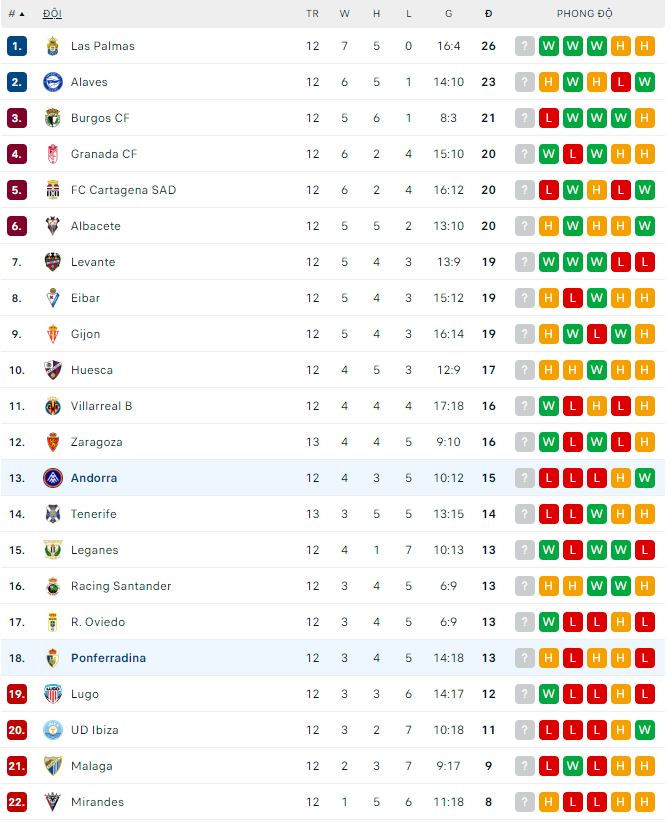Click the Levante club badge
Viewport: 672px width, 823px height.
[53, 262]
